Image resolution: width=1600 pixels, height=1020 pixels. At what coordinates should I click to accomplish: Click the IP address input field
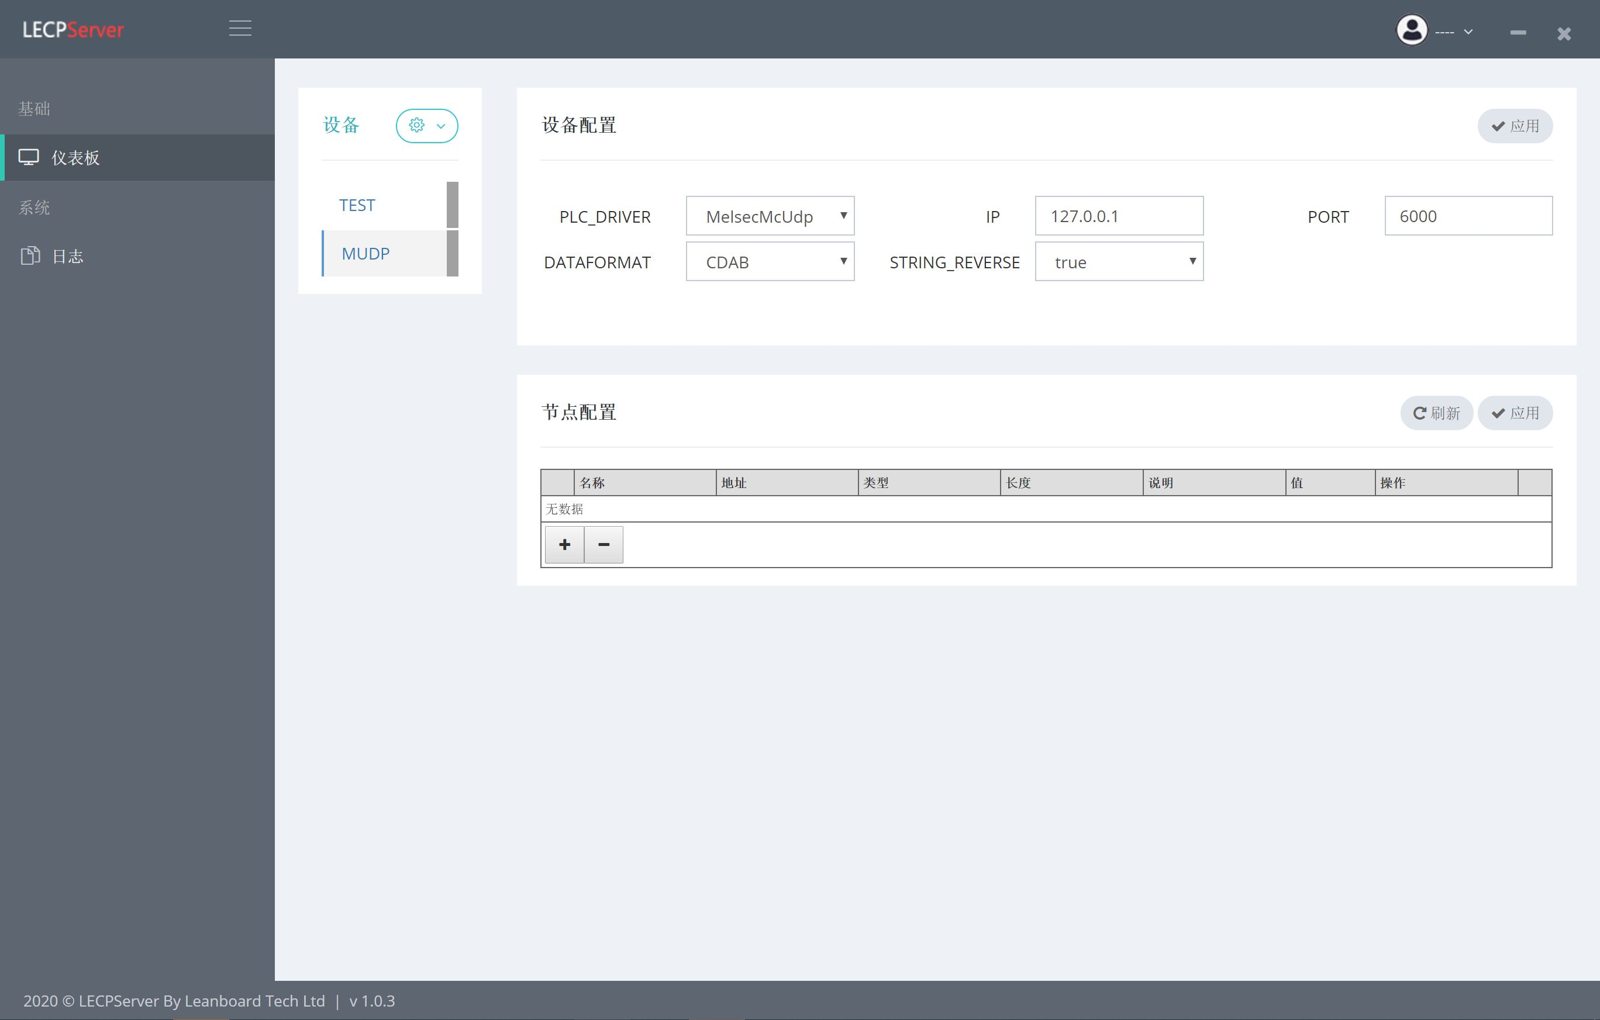coord(1119,216)
